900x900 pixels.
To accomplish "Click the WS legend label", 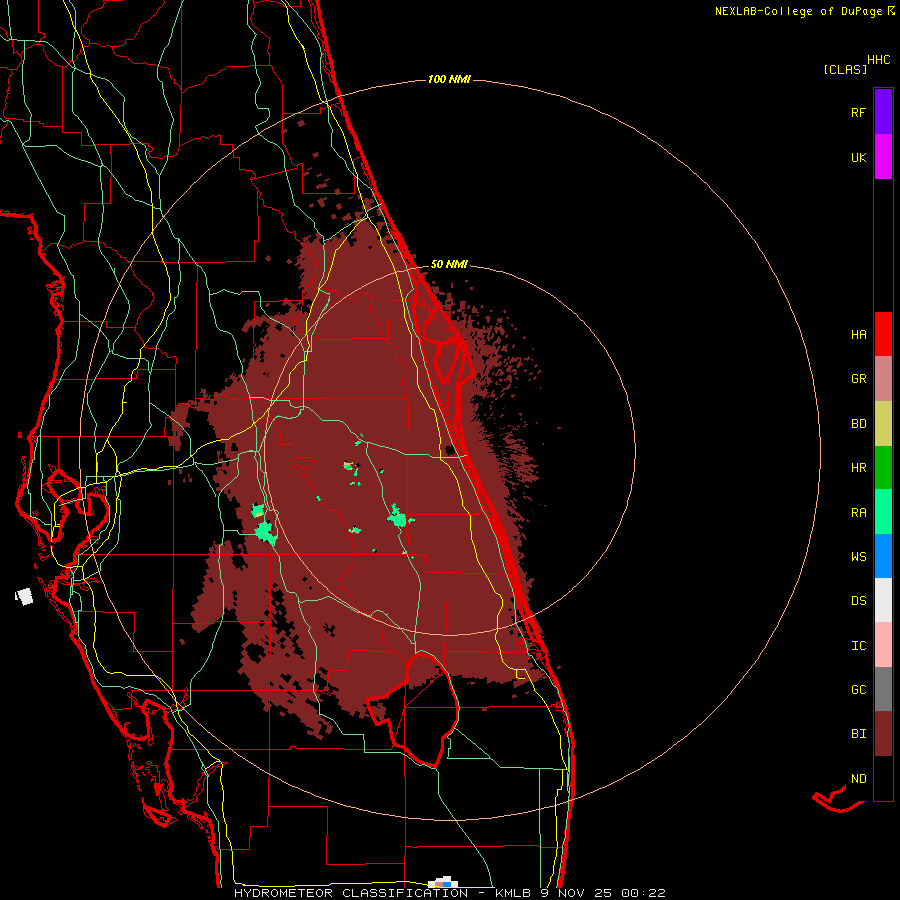I will point(858,557).
